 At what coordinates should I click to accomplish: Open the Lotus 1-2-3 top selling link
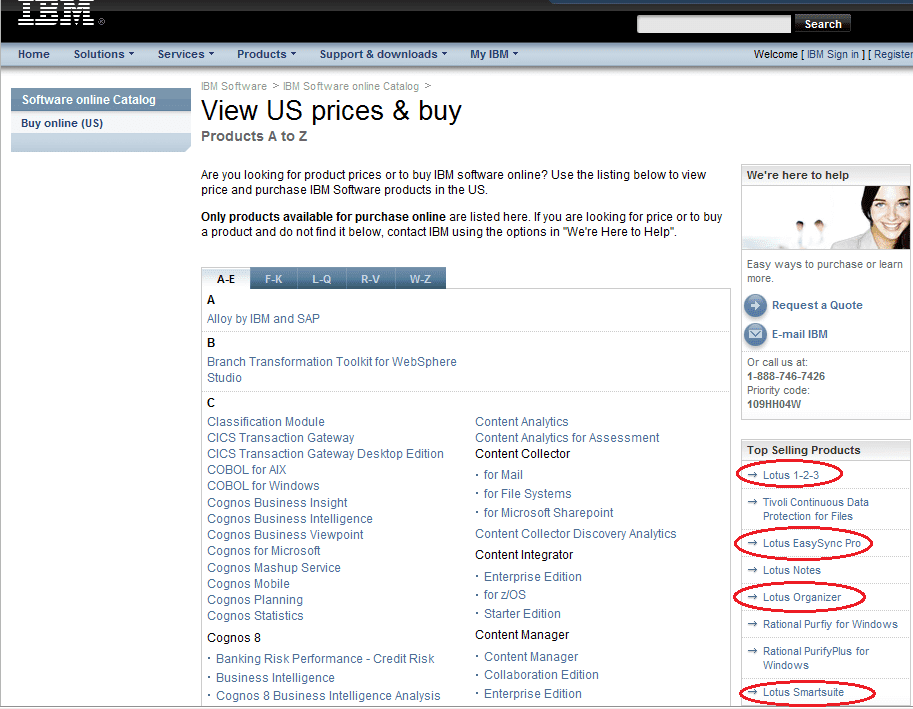click(791, 474)
